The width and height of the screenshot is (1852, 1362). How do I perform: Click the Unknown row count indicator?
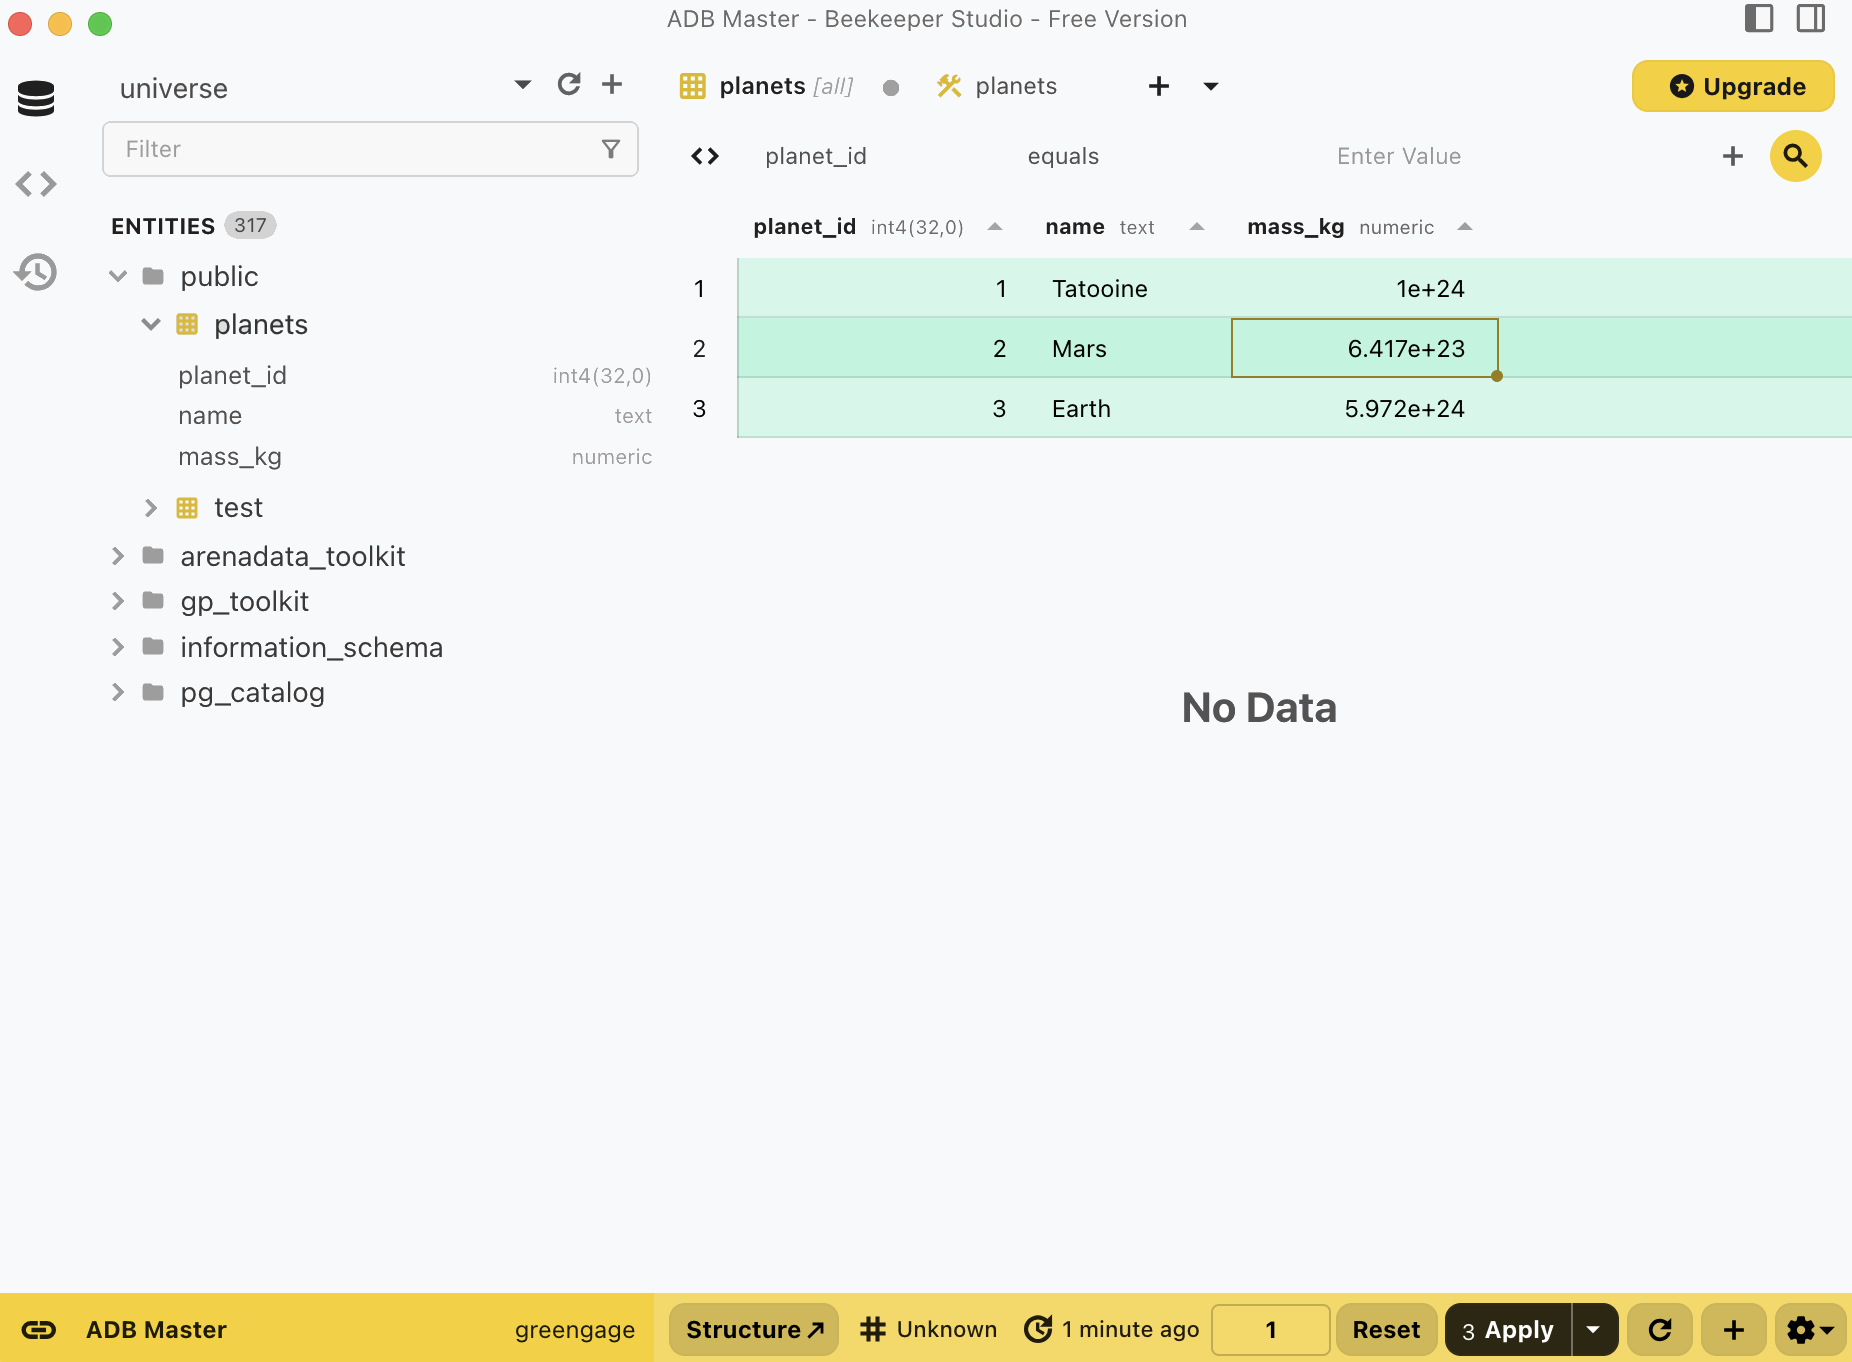click(x=929, y=1329)
